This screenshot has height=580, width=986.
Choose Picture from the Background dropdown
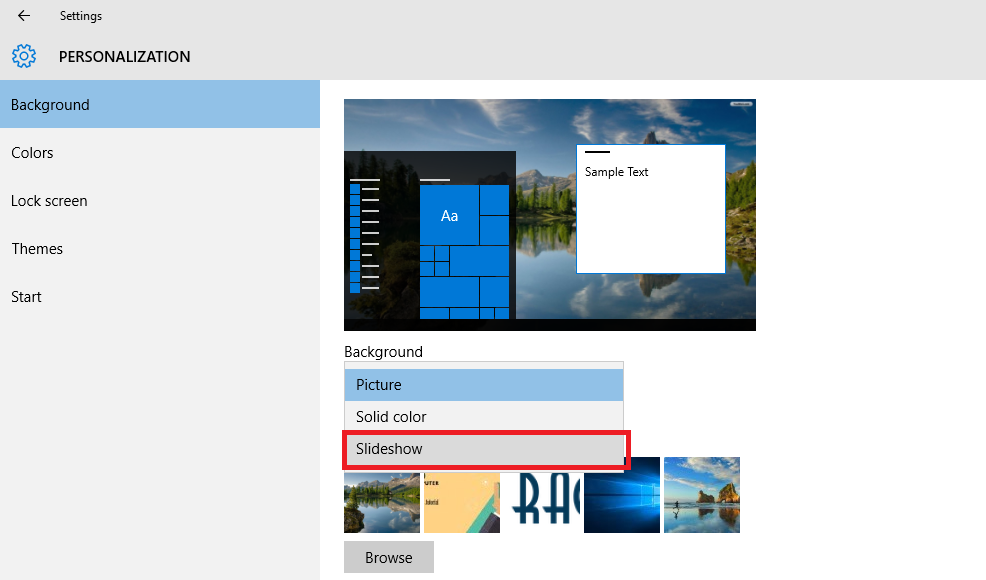point(483,385)
